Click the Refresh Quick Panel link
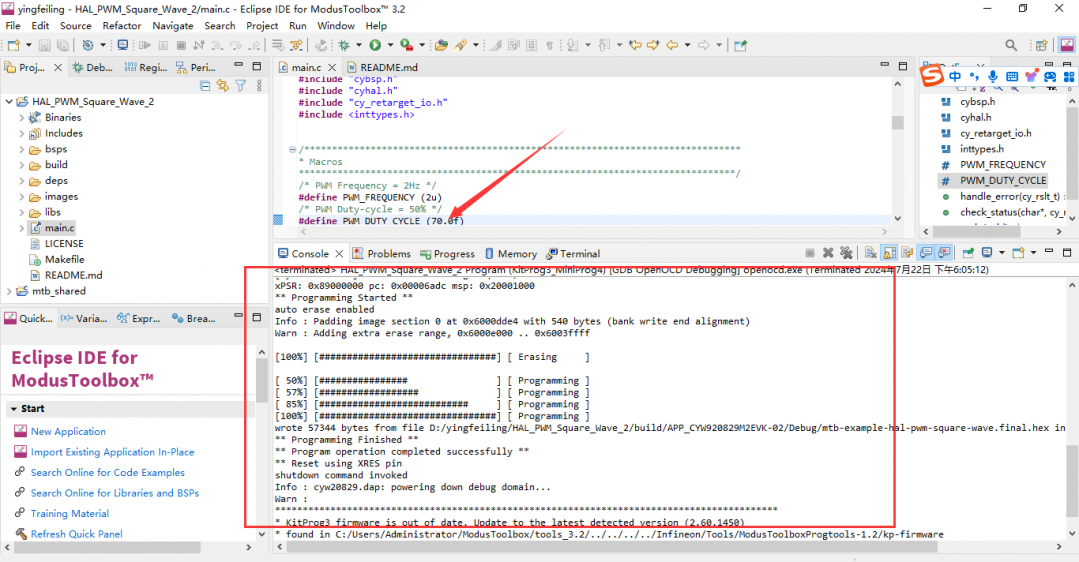This screenshot has width=1079, height=562. [76, 534]
